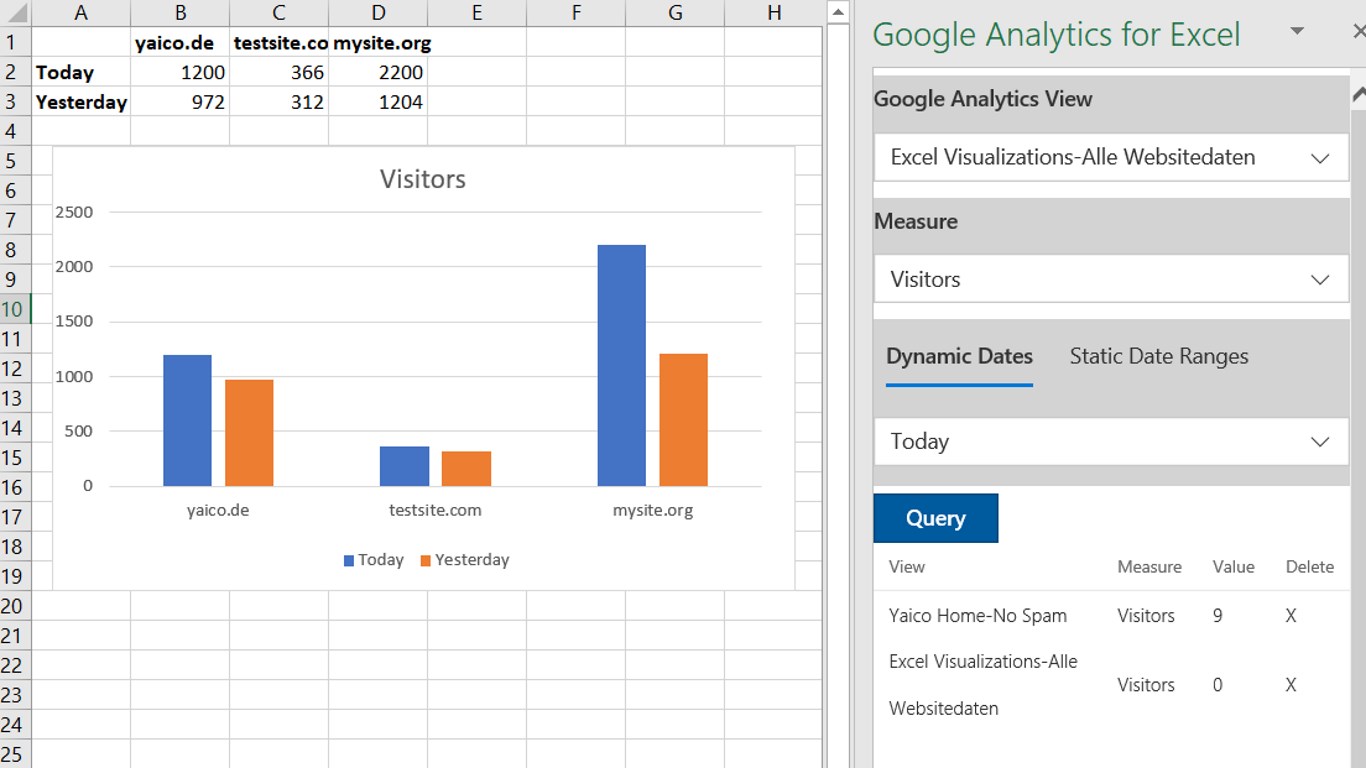The image size is (1366, 768).
Task: Click the View column header in the query table
Action: point(907,567)
